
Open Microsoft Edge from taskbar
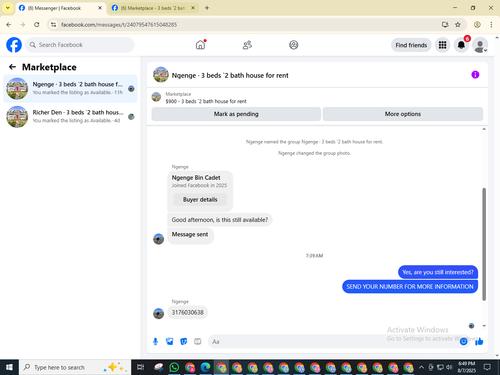pyautogui.click(x=206, y=367)
